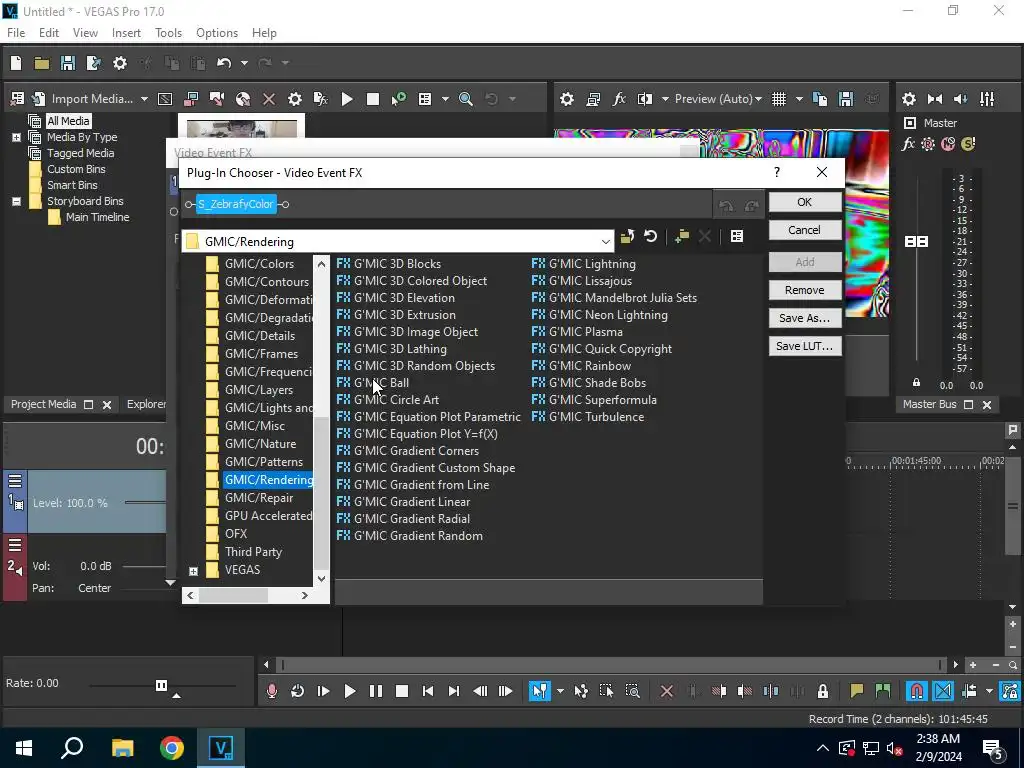Expand VEGAS folder in plug-in tree
1024x768 pixels.
[x=193, y=571]
